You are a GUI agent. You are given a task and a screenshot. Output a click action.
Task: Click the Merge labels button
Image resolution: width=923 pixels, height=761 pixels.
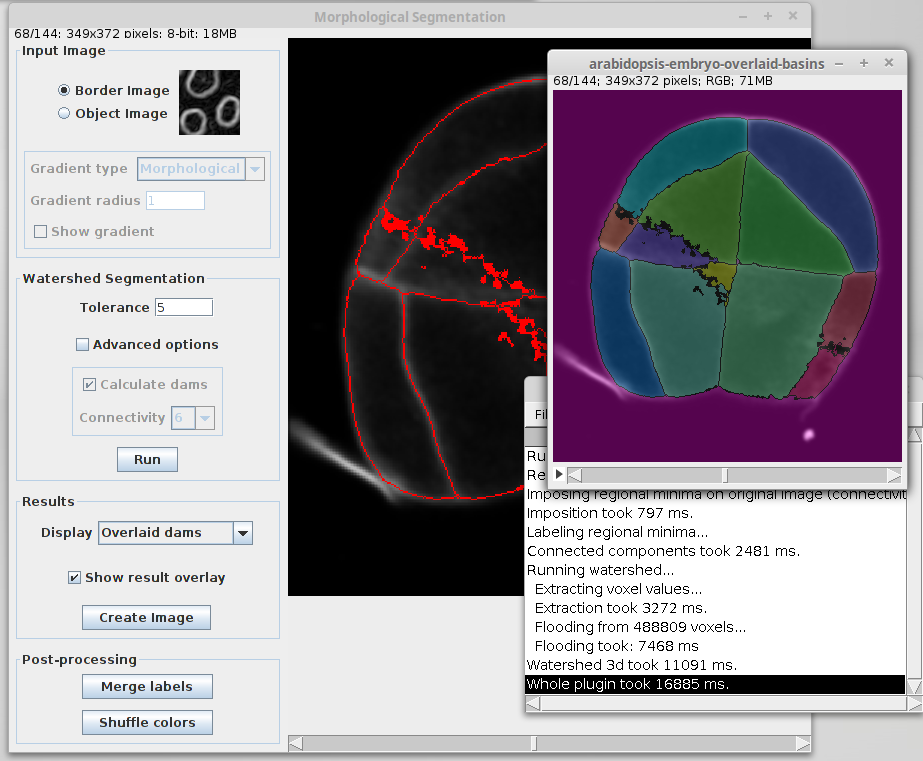click(x=147, y=686)
